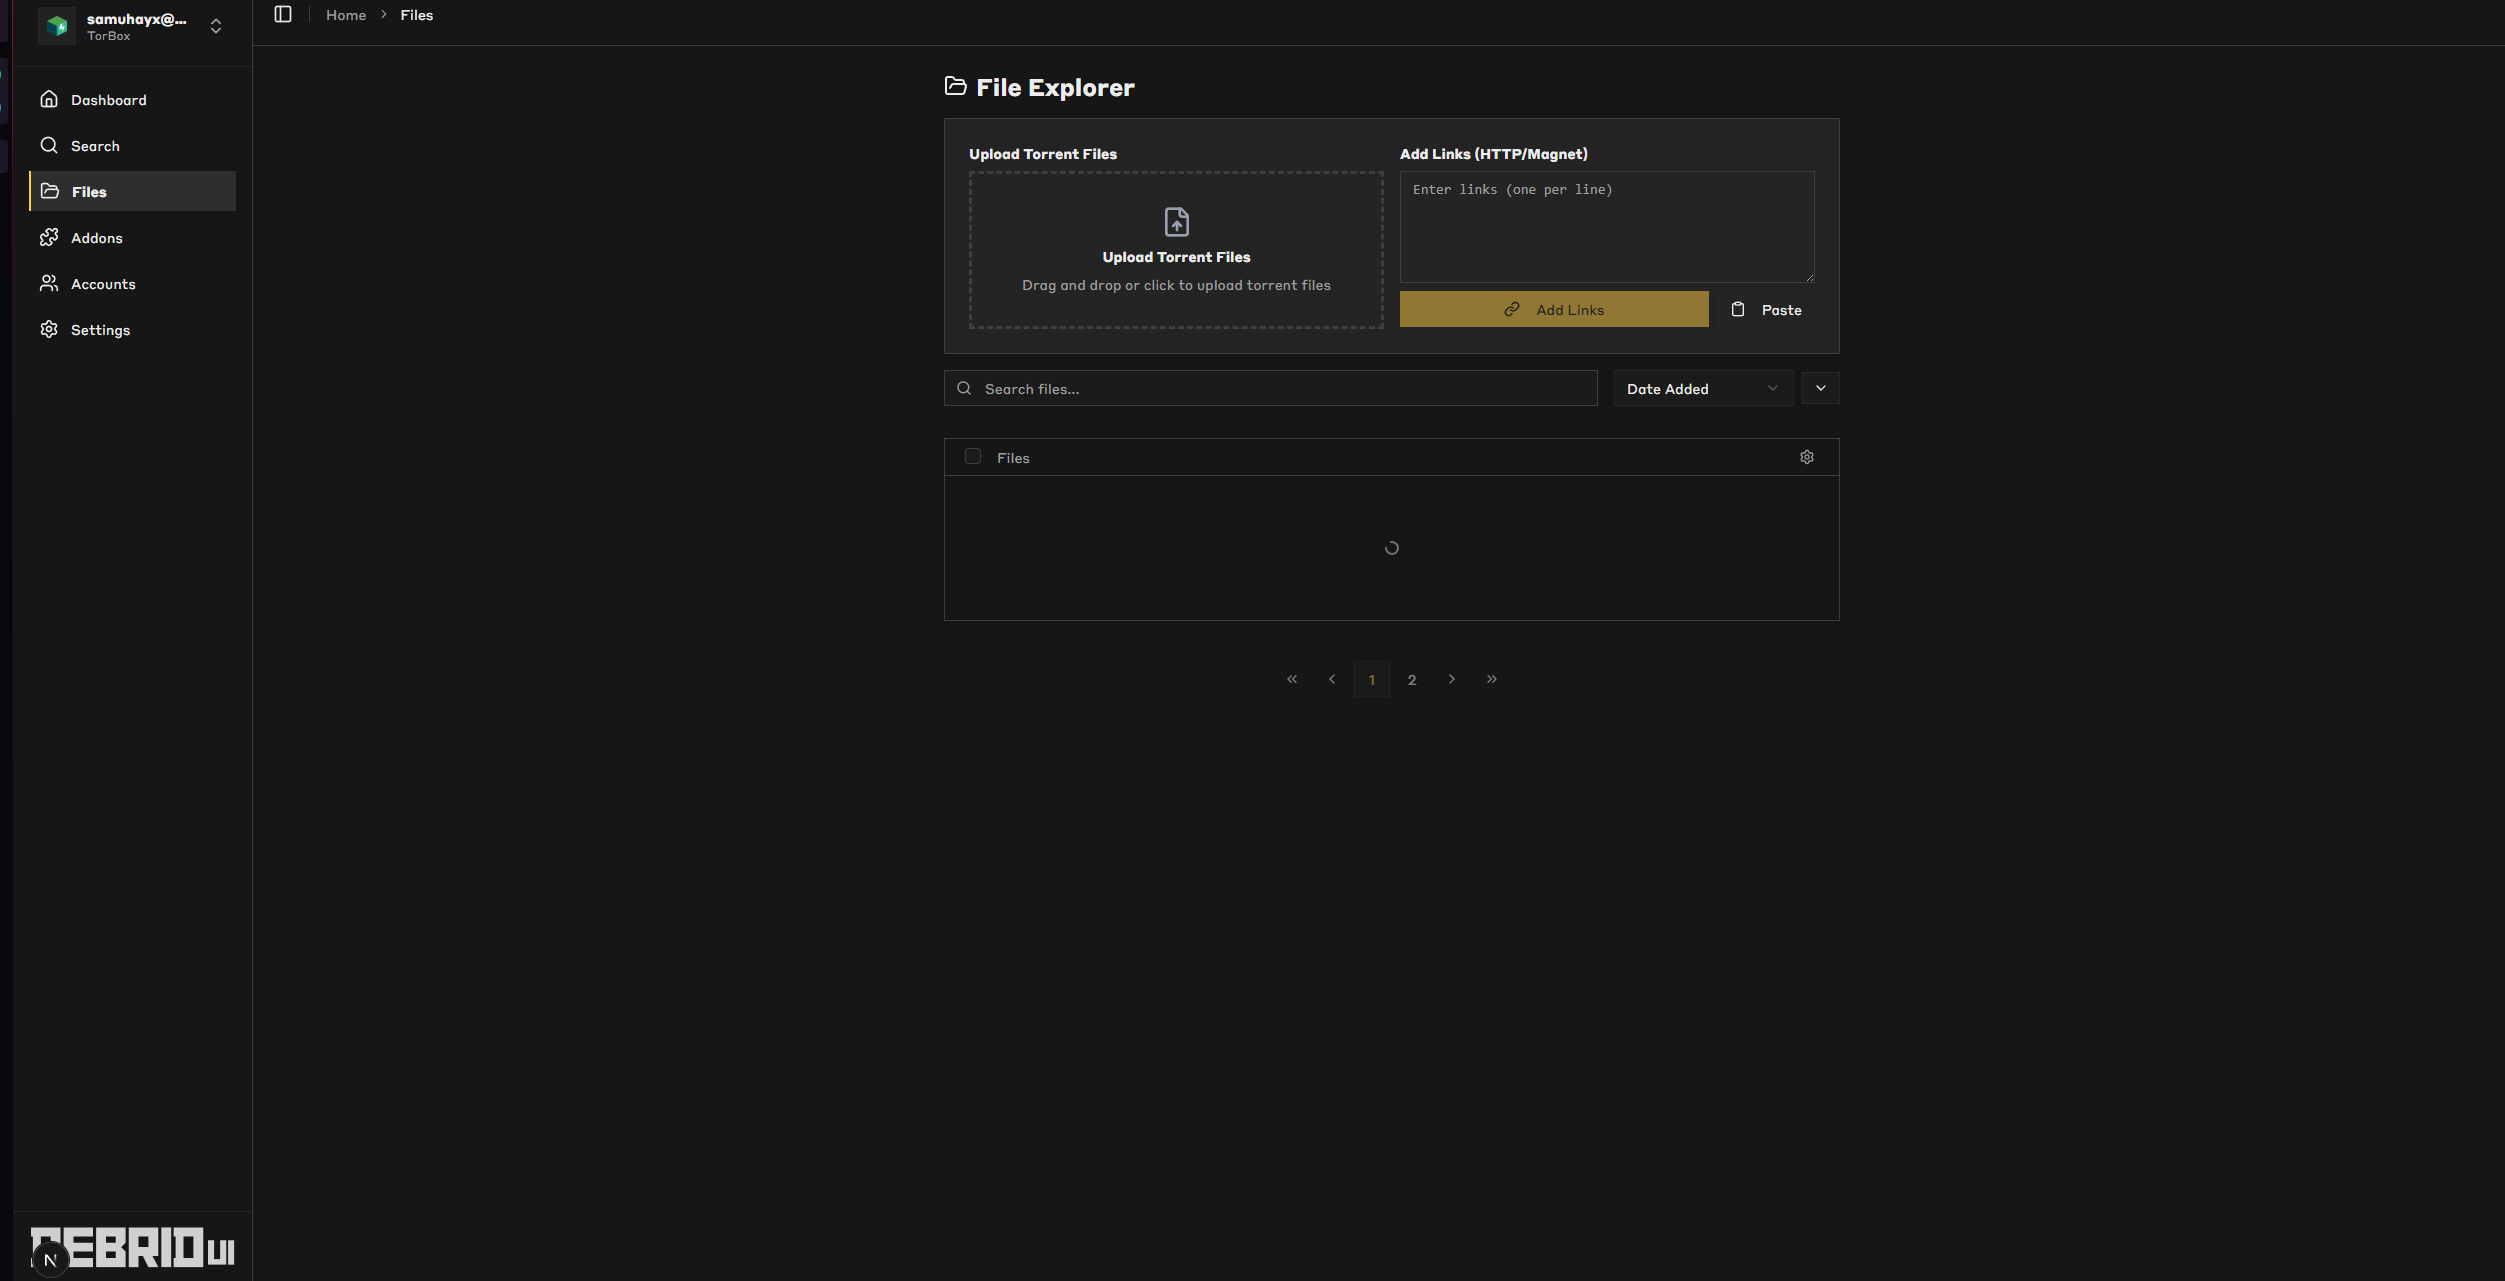2505x1281 pixels.
Task: Expand the account switcher chevrons
Action: click(x=216, y=26)
